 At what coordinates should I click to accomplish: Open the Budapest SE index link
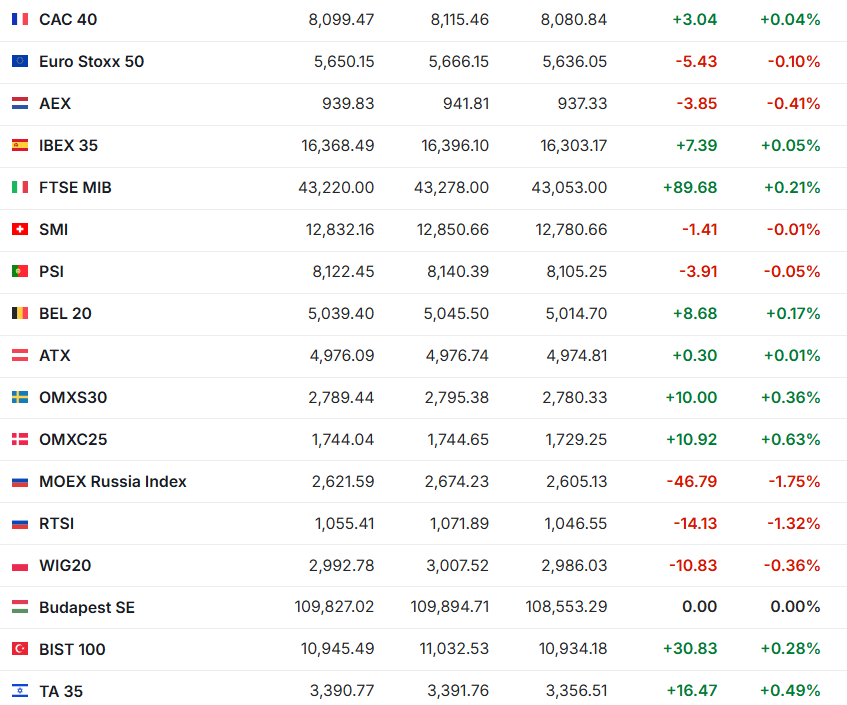click(86, 608)
